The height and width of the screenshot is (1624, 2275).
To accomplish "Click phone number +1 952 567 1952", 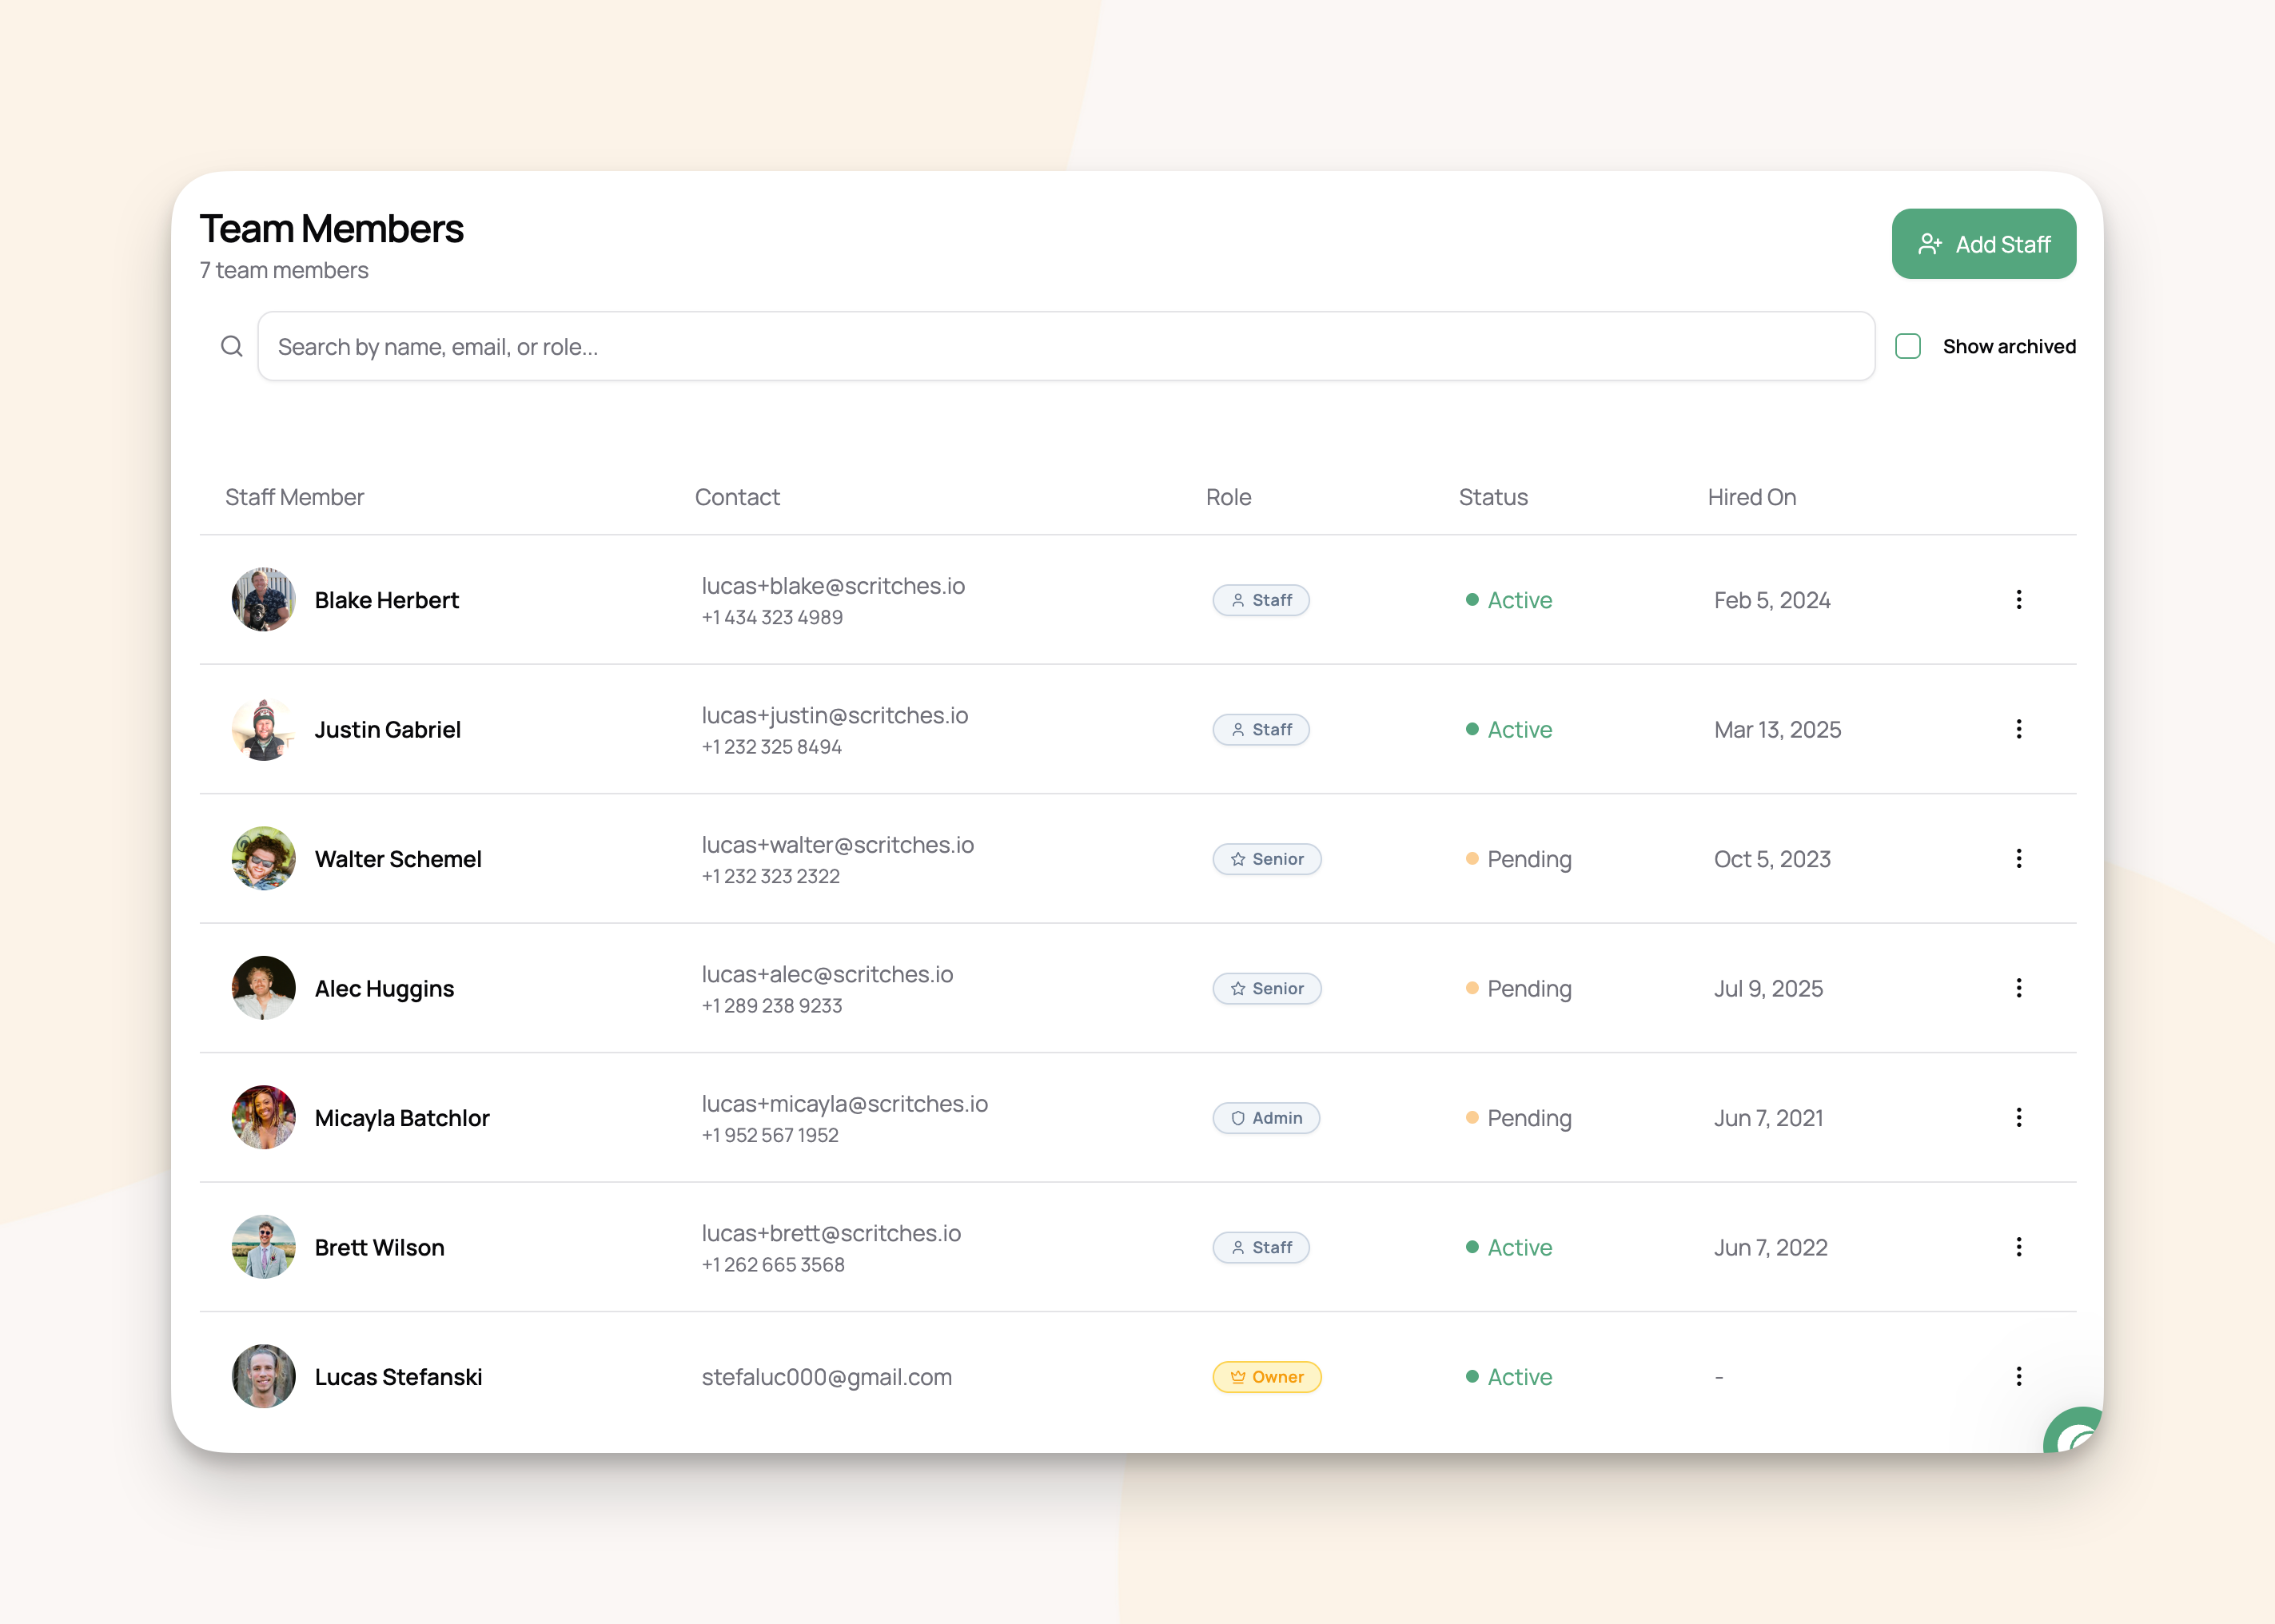I will click(x=770, y=1135).
